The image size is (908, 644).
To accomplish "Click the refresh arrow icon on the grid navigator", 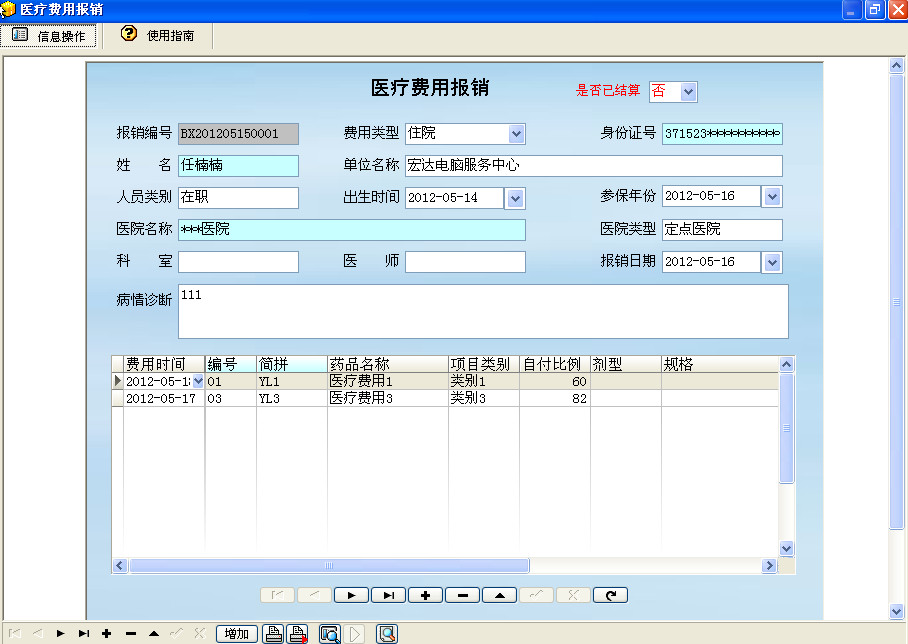I will click(610, 595).
